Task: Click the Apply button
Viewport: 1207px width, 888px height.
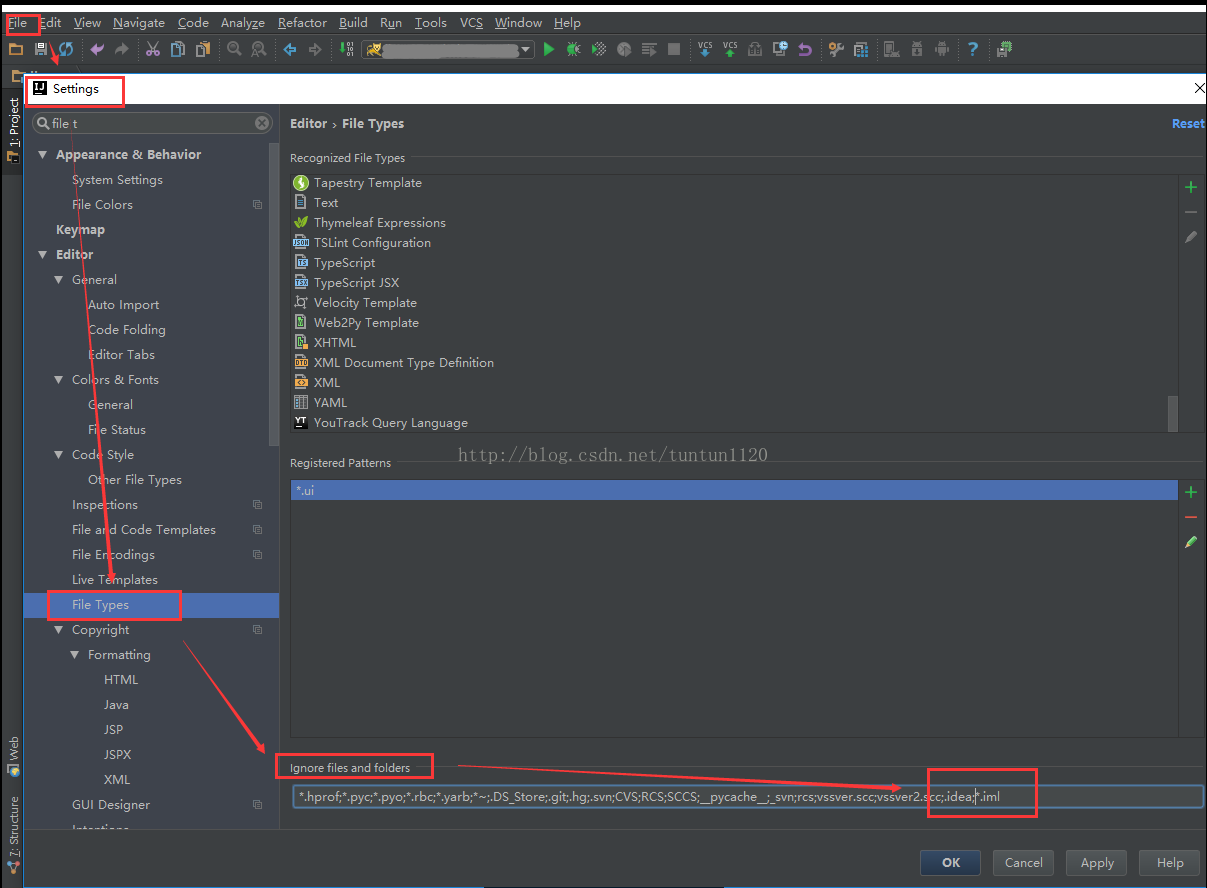Action: pos(1097,863)
